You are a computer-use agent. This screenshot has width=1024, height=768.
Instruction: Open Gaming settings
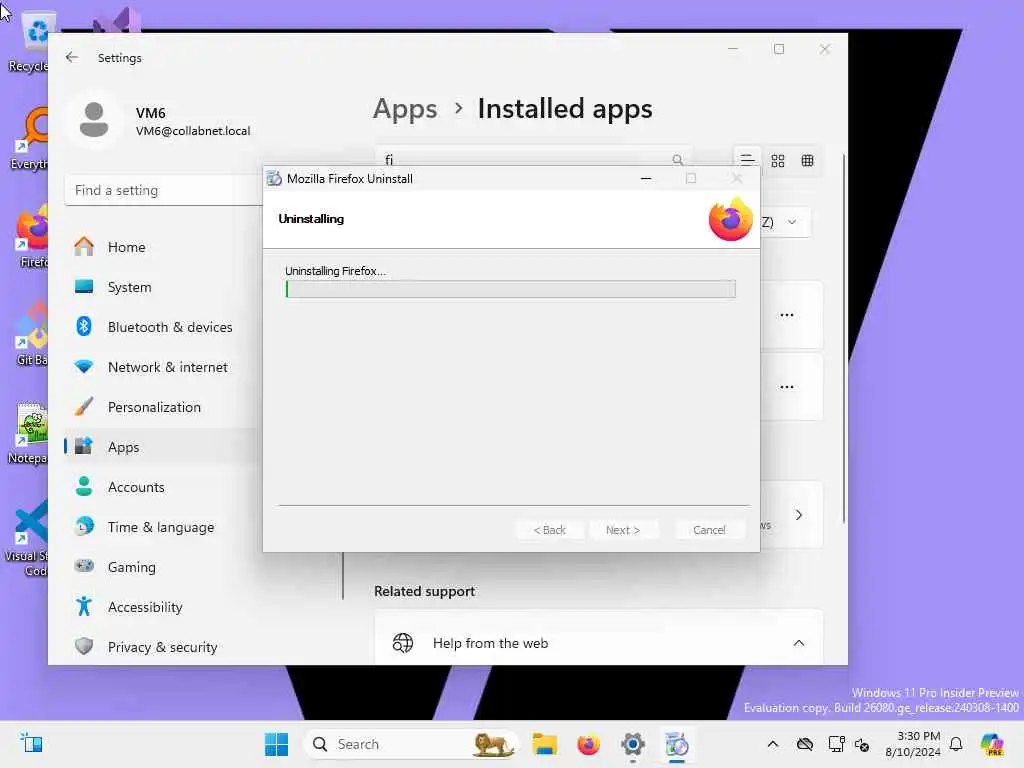pyautogui.click(x=131, y=567)
